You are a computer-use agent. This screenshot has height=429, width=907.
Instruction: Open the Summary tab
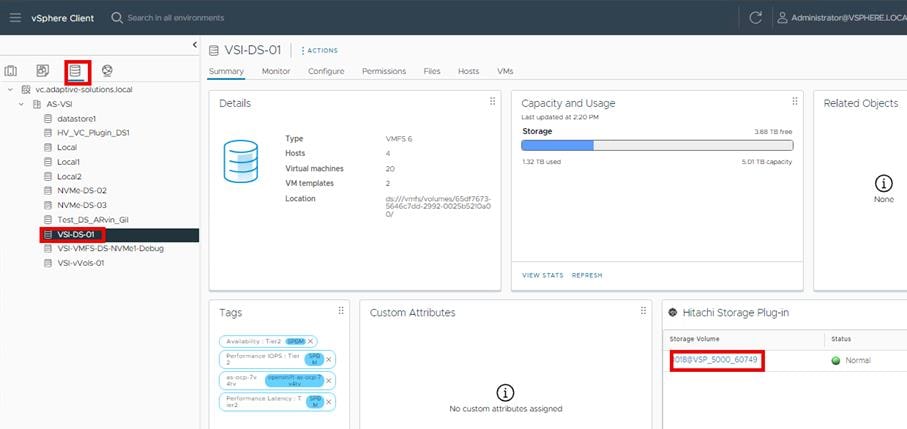[226, 71]
